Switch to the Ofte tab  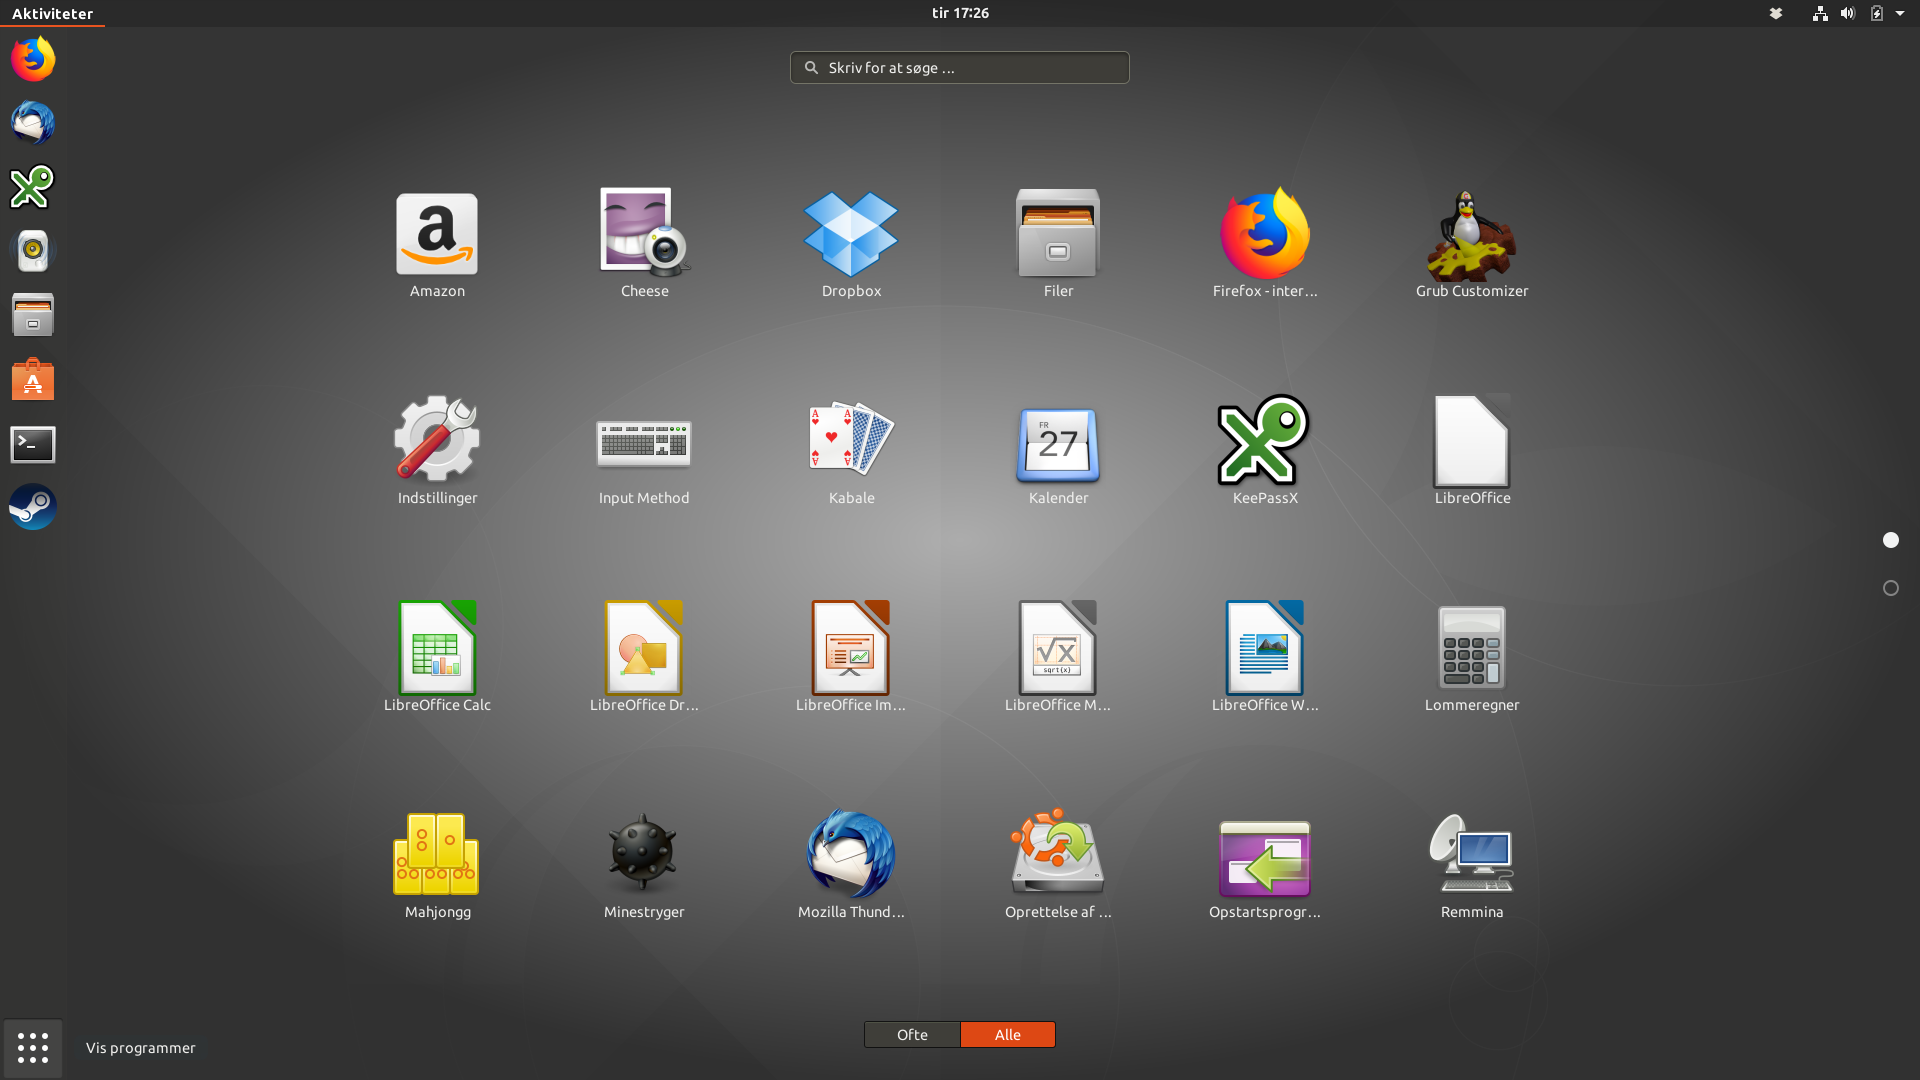coord(912,1034)
